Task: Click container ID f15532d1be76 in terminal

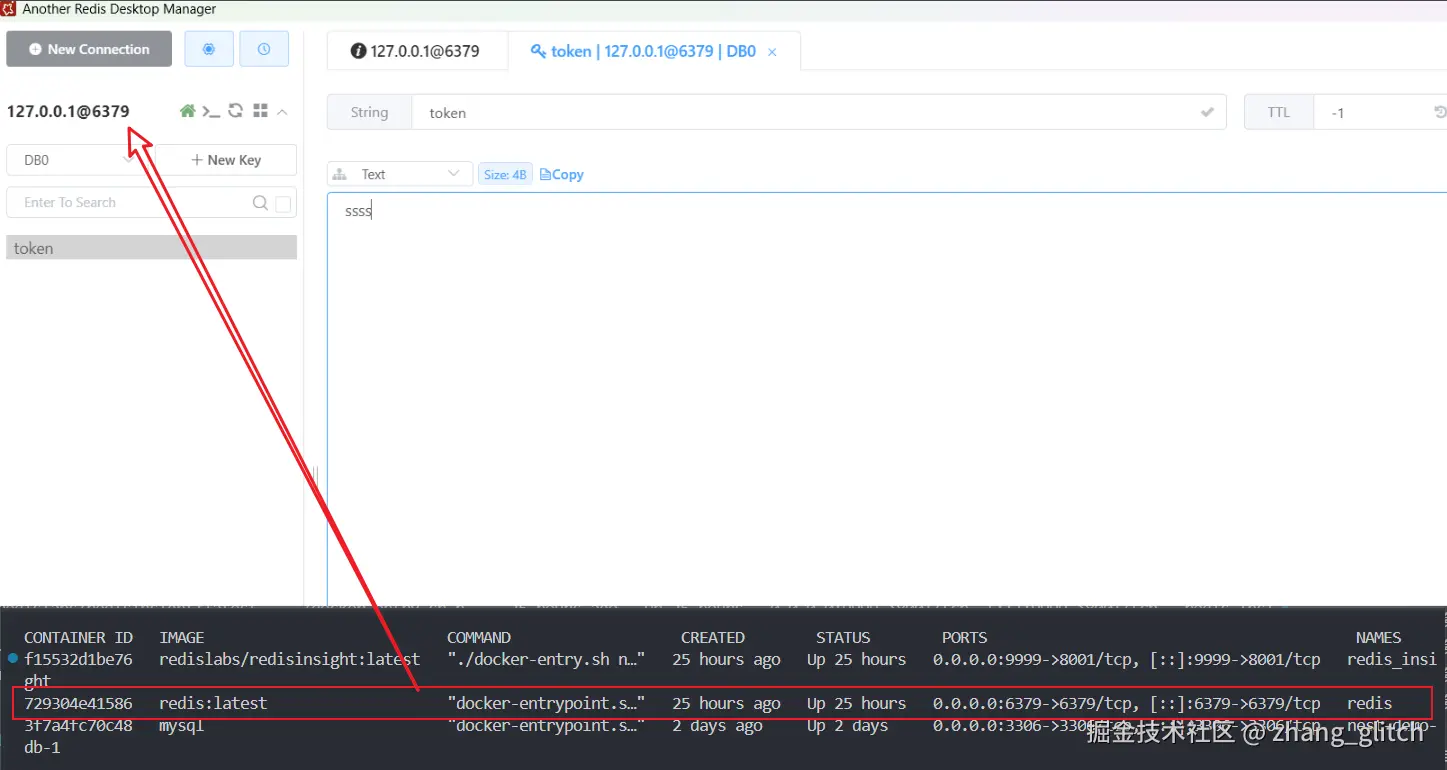Action: (x=78, y=660)
